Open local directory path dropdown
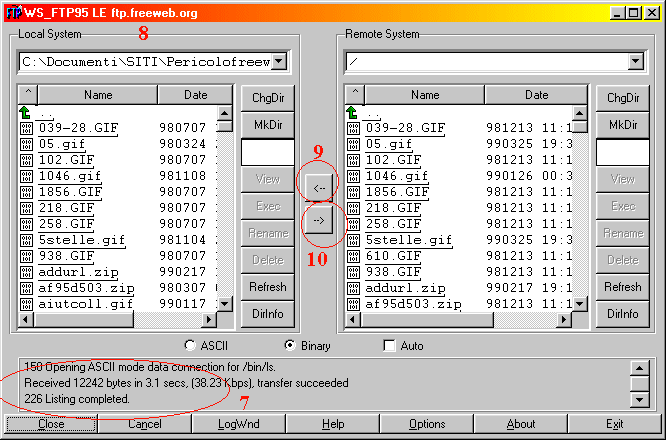The image size is (666, 440). point(279,62)
